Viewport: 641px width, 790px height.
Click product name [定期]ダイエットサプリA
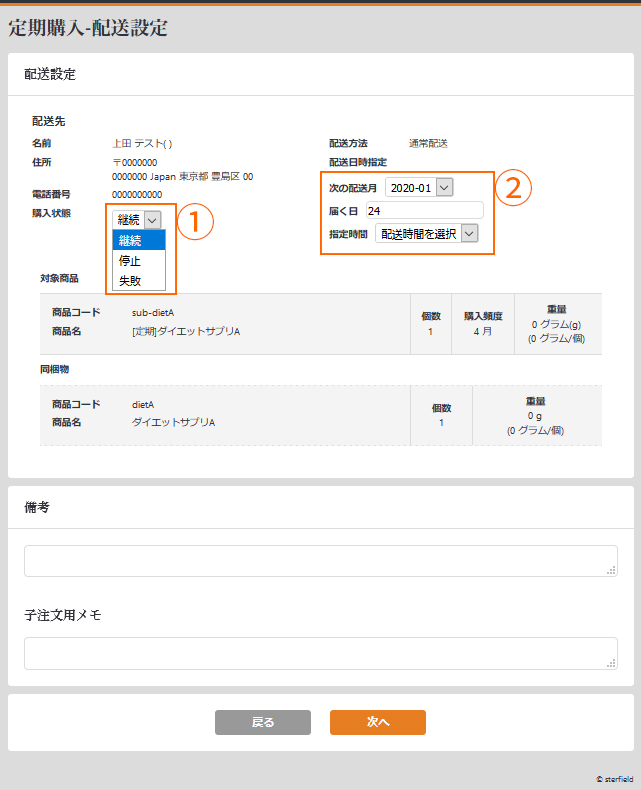coord(186,331)
